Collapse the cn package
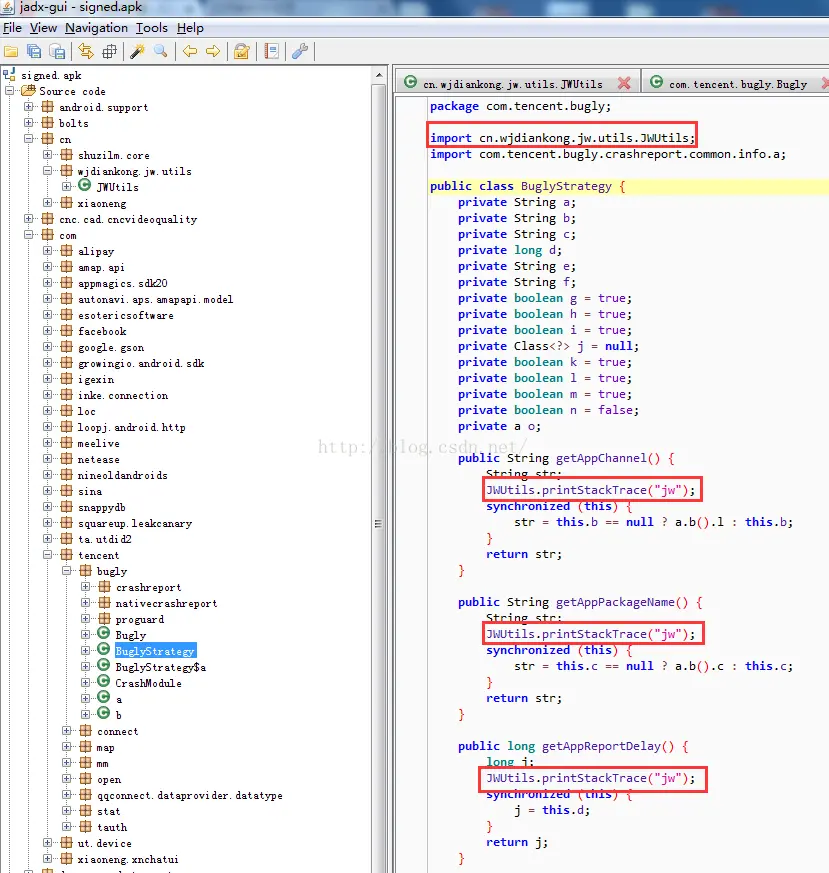Screen dimensions: 829x873 click(28, 139)
